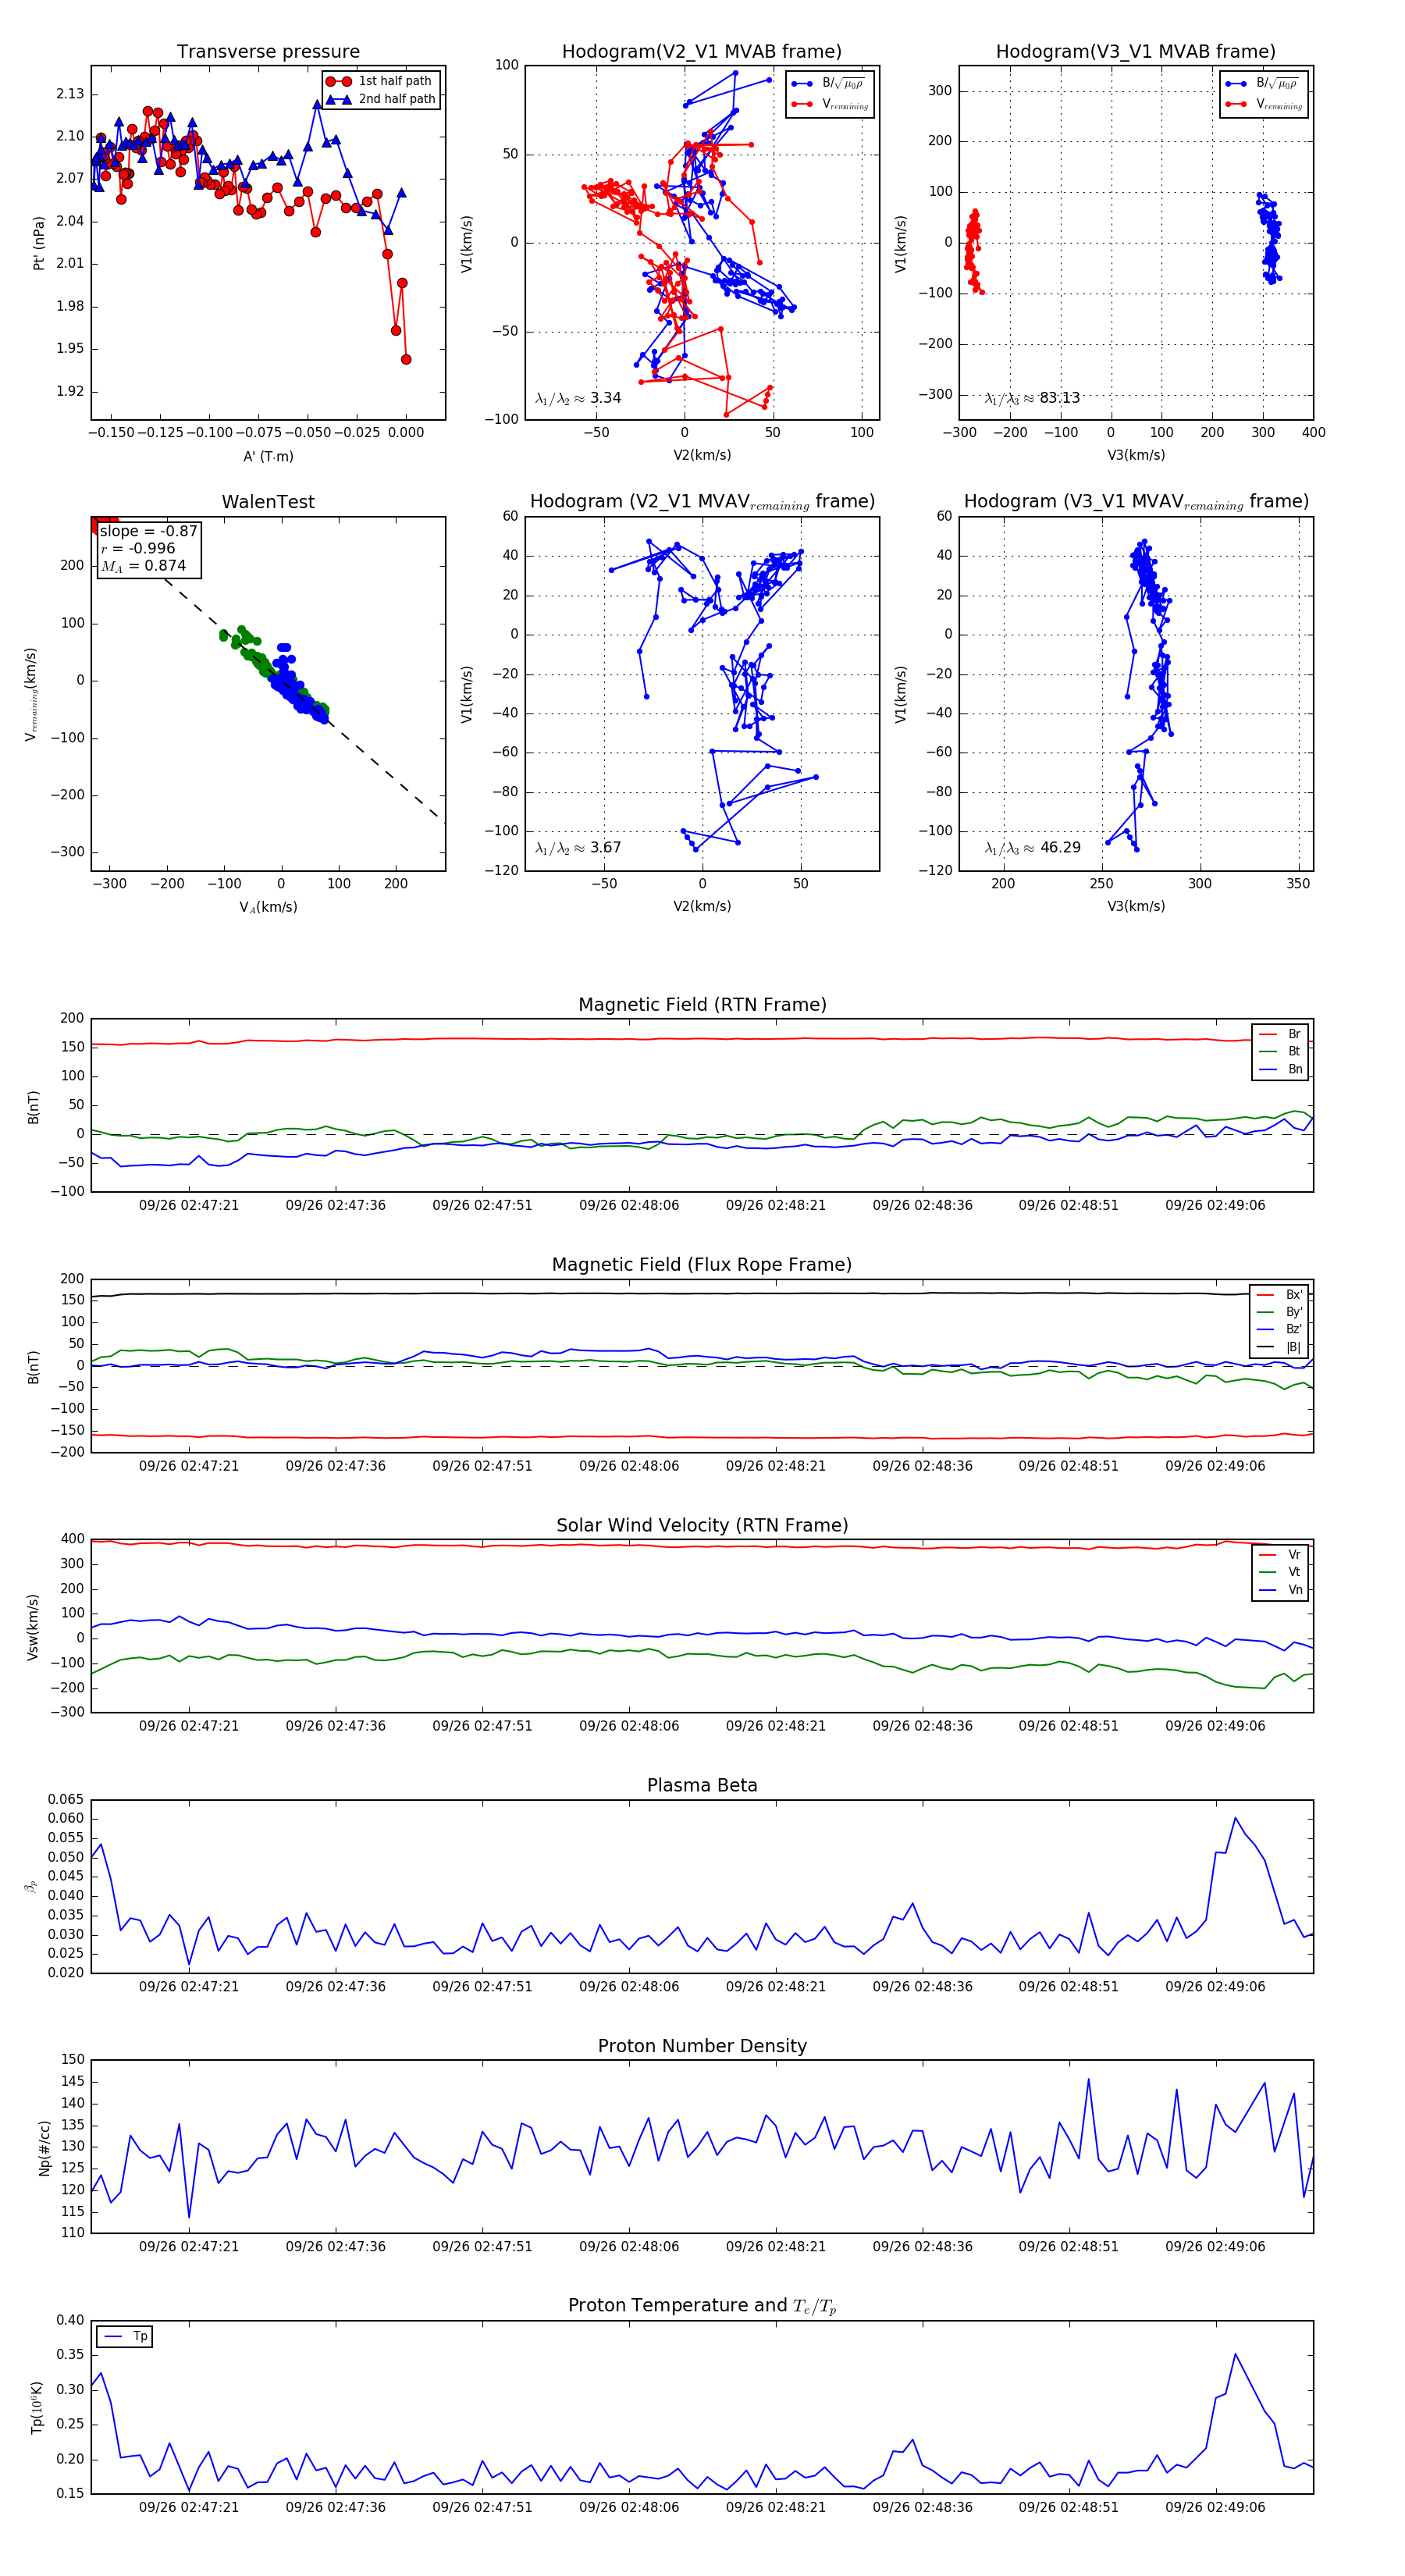1405x2576 pixels.
Task: Click the 'Plasma Beta' plot title
Action: coord(702,1786)
